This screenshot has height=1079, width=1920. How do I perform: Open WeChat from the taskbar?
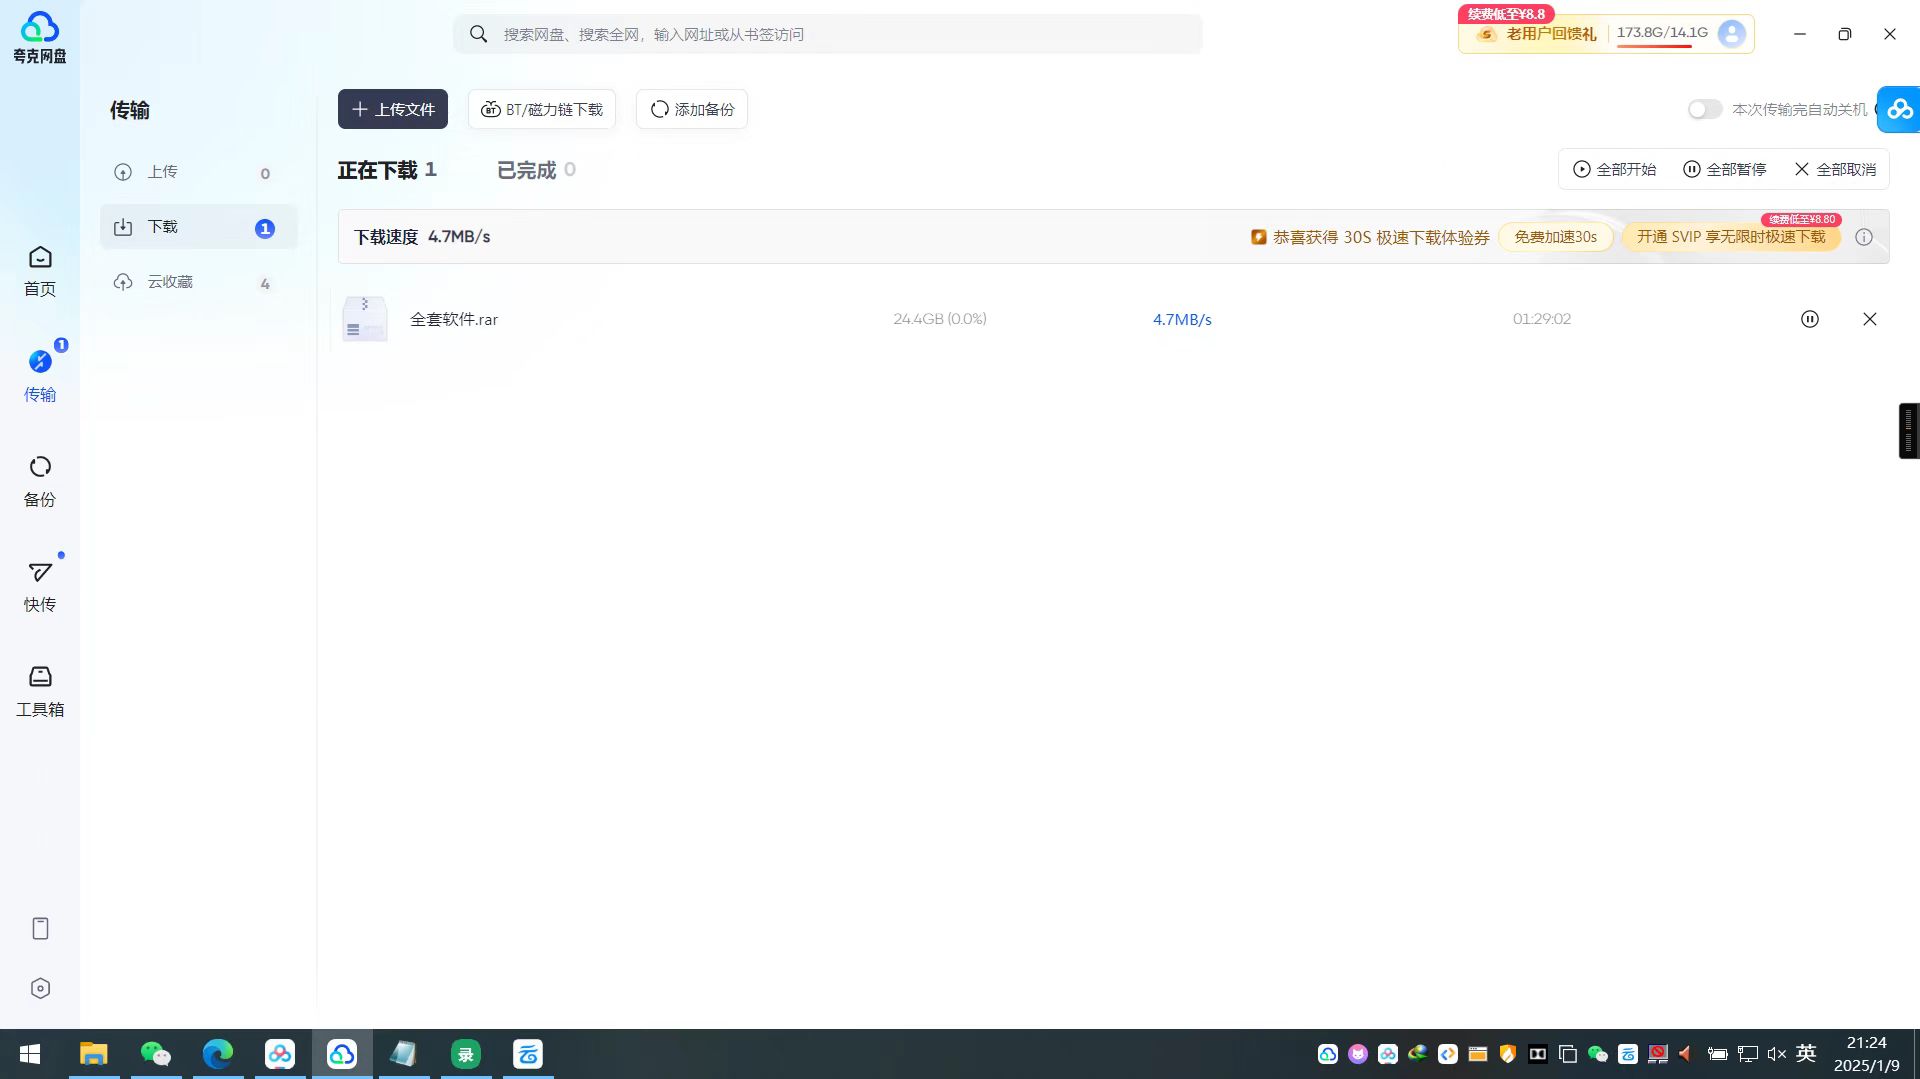click(155, 1054)
